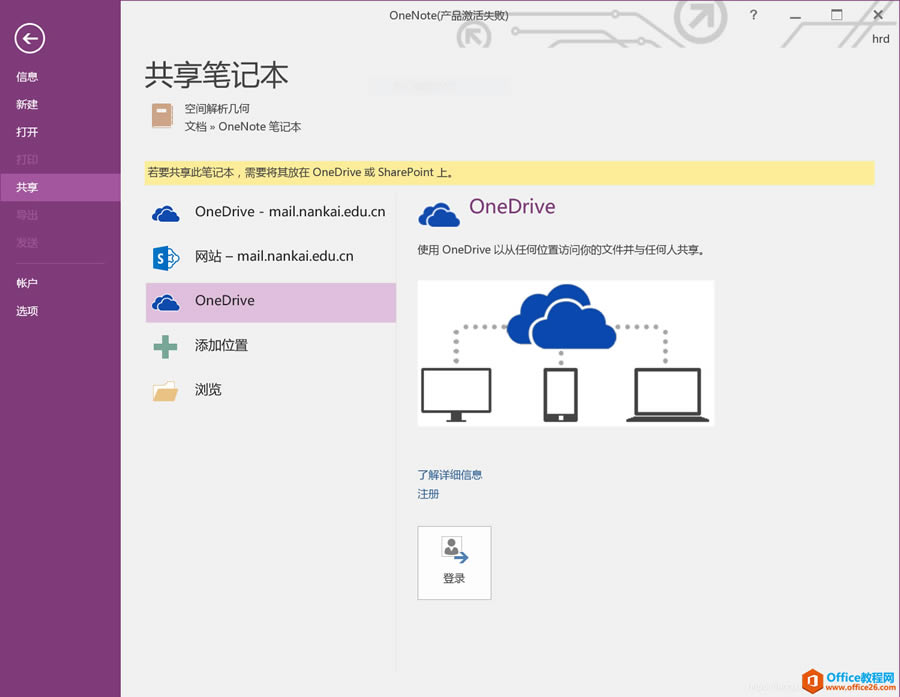Switch to the 帐户 section

point(27,283)
